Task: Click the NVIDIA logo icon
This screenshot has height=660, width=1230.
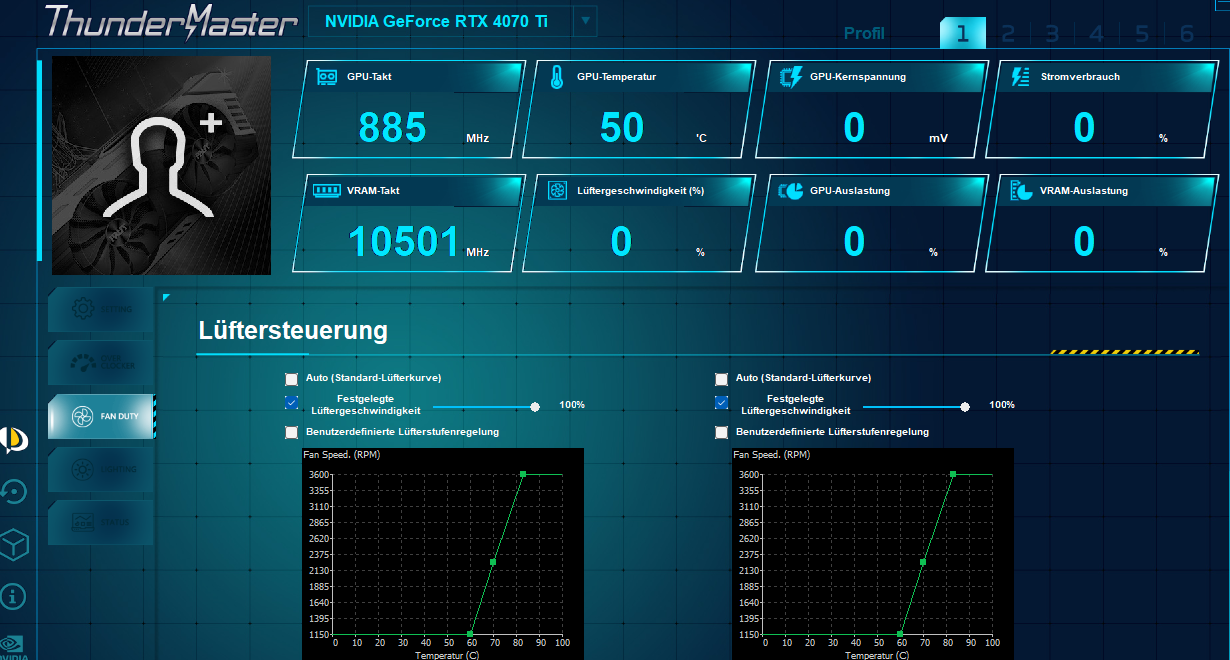Action: tap(12, 646)
